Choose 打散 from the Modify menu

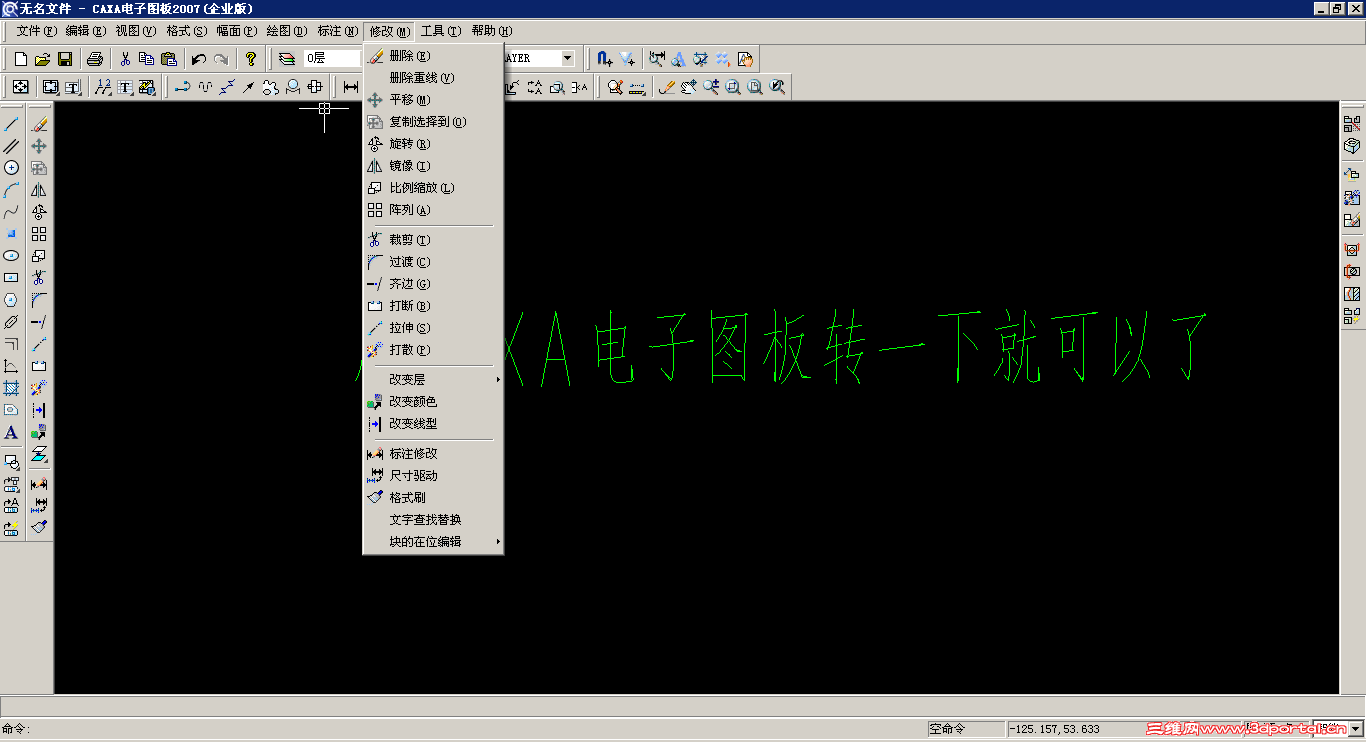point(433,350)
